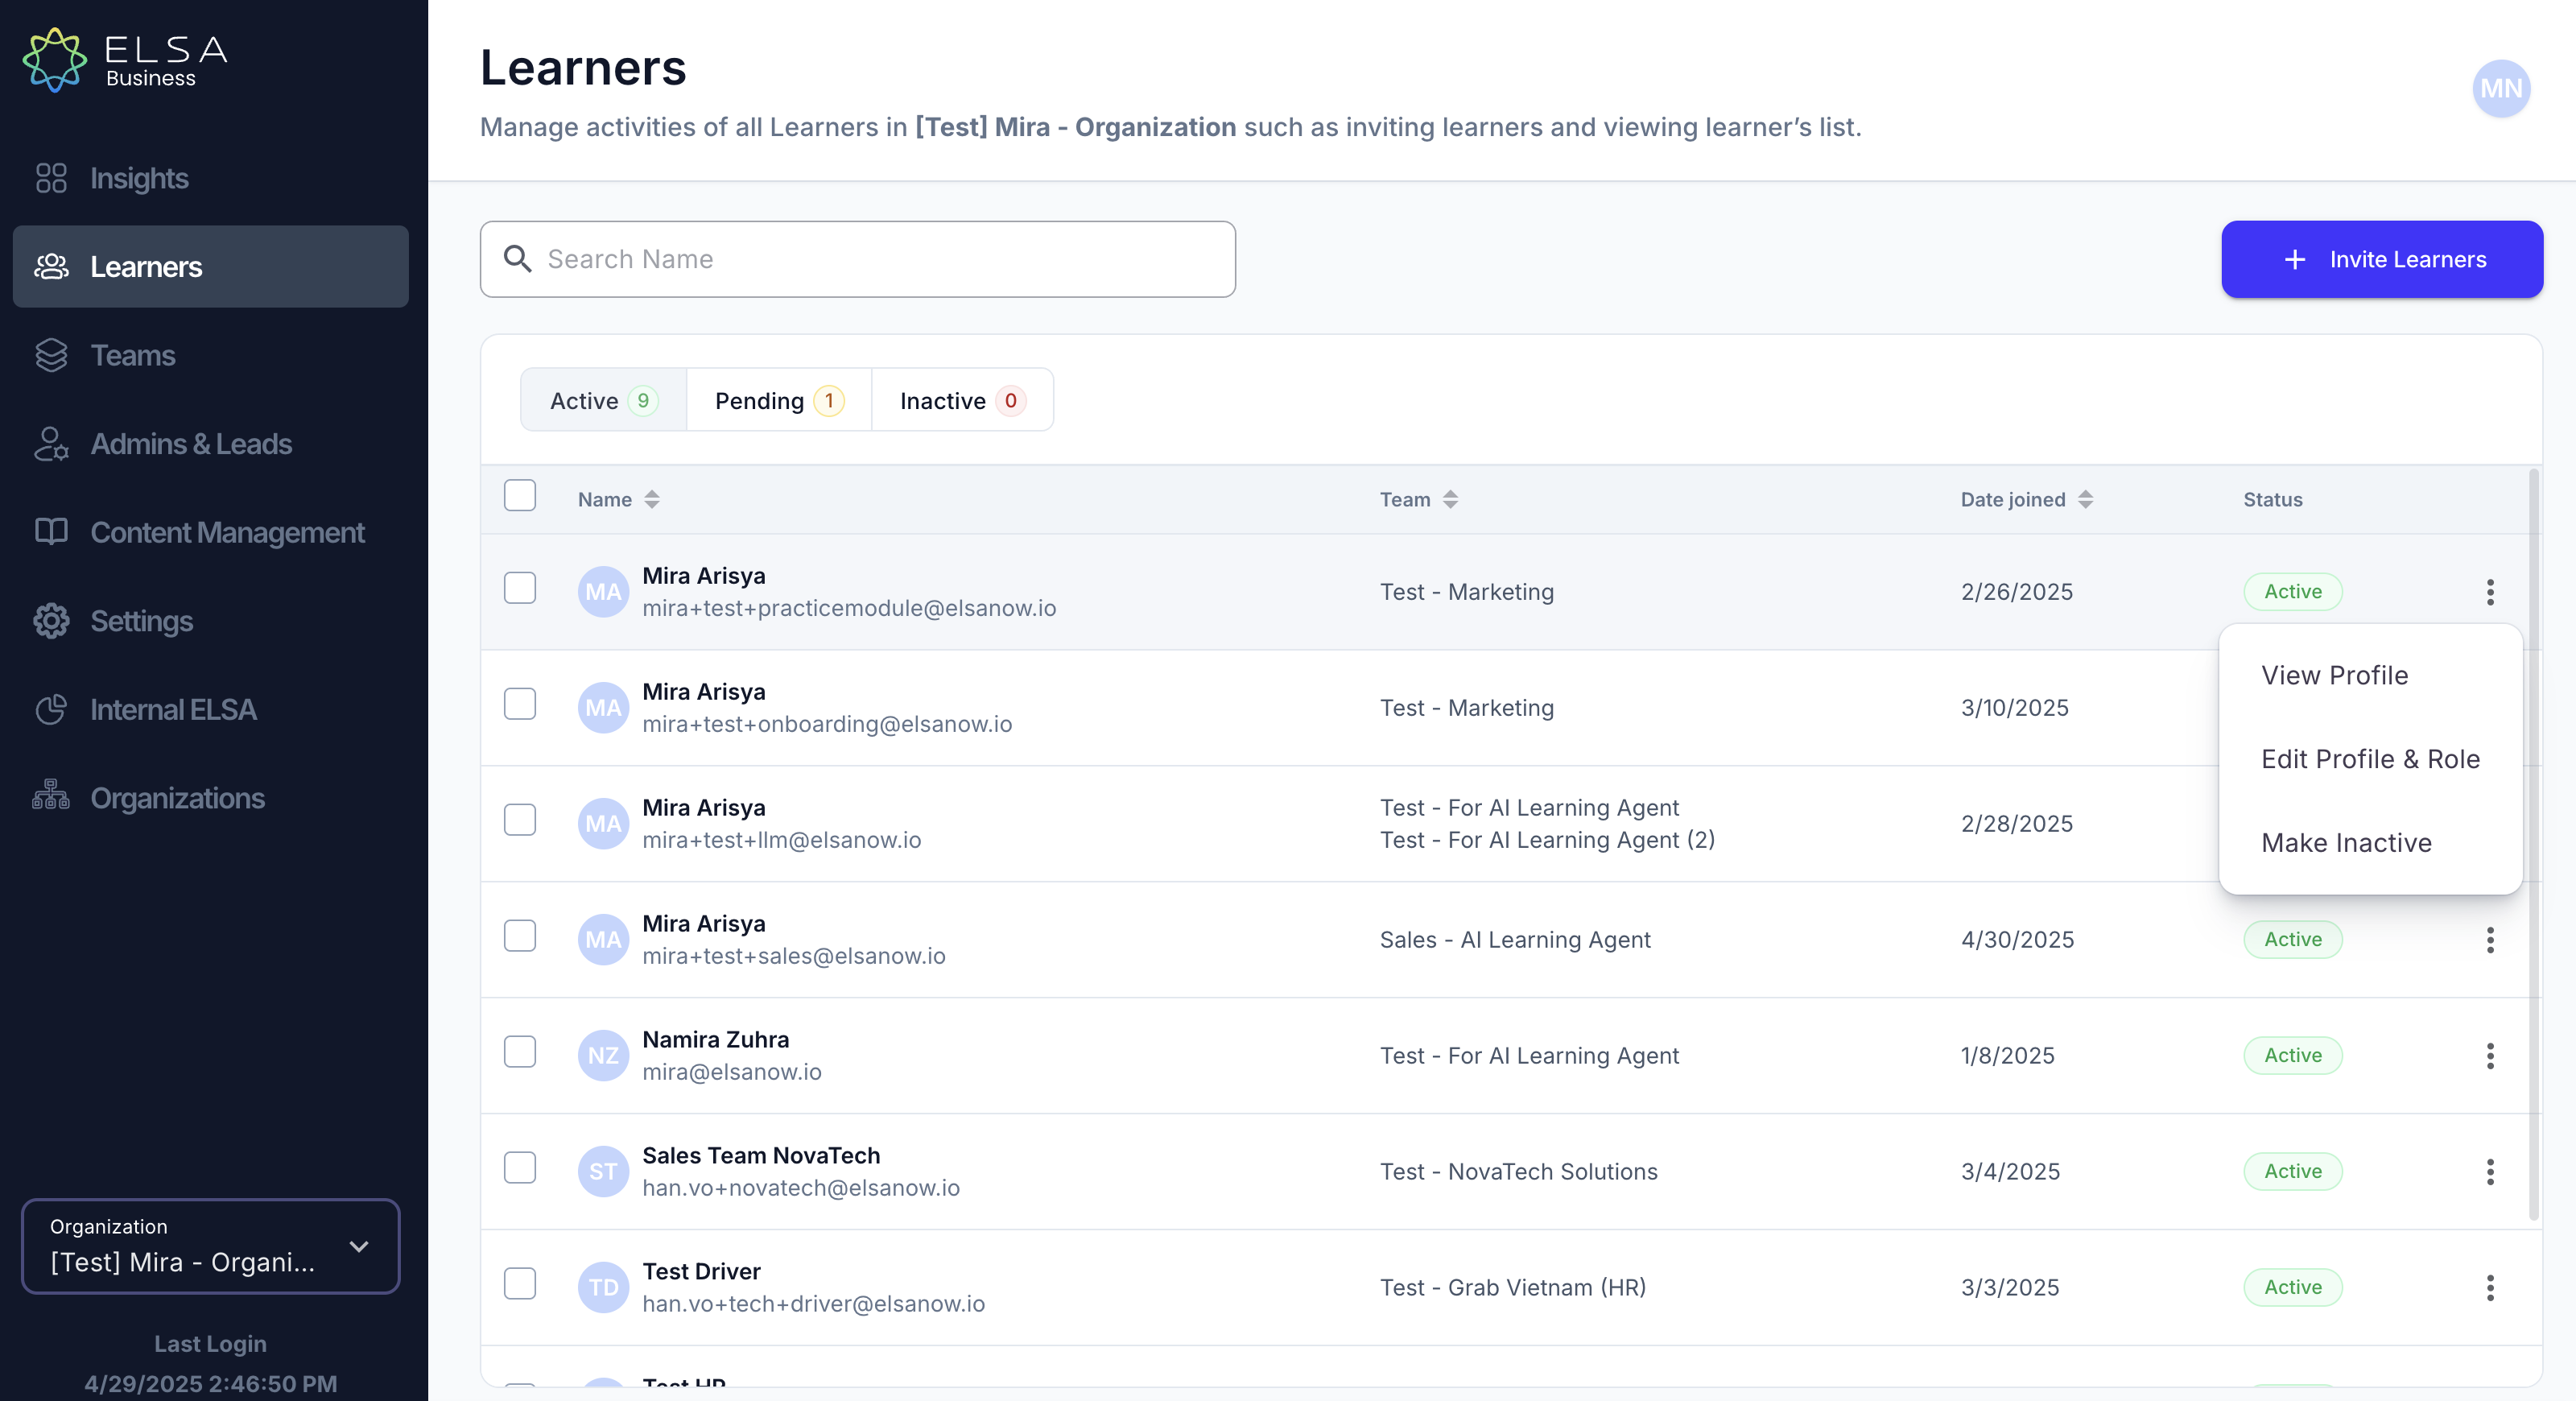This screenshot has height=1401, width=2576.
Task: Click the Active badge for Namira Zuhra
Action: (2292, 1056)
